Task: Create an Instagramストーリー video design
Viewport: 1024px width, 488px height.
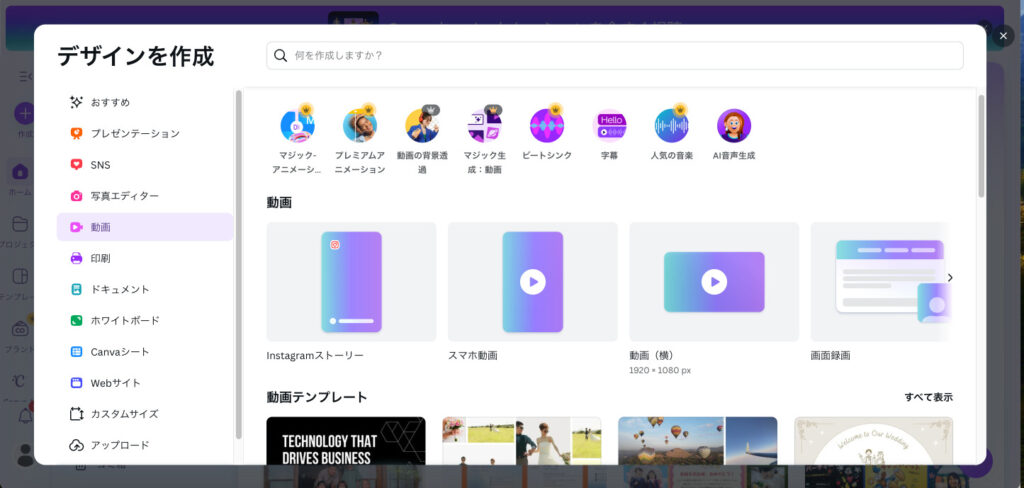Action: click(351, 282)
